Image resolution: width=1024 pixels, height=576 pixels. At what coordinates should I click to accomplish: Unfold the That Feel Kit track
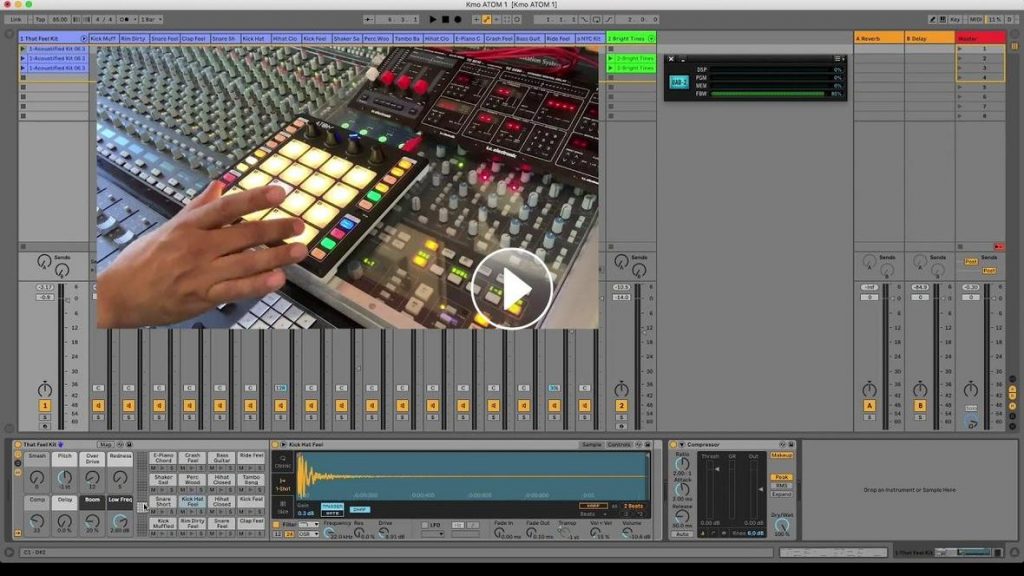[x=83, y=39]
